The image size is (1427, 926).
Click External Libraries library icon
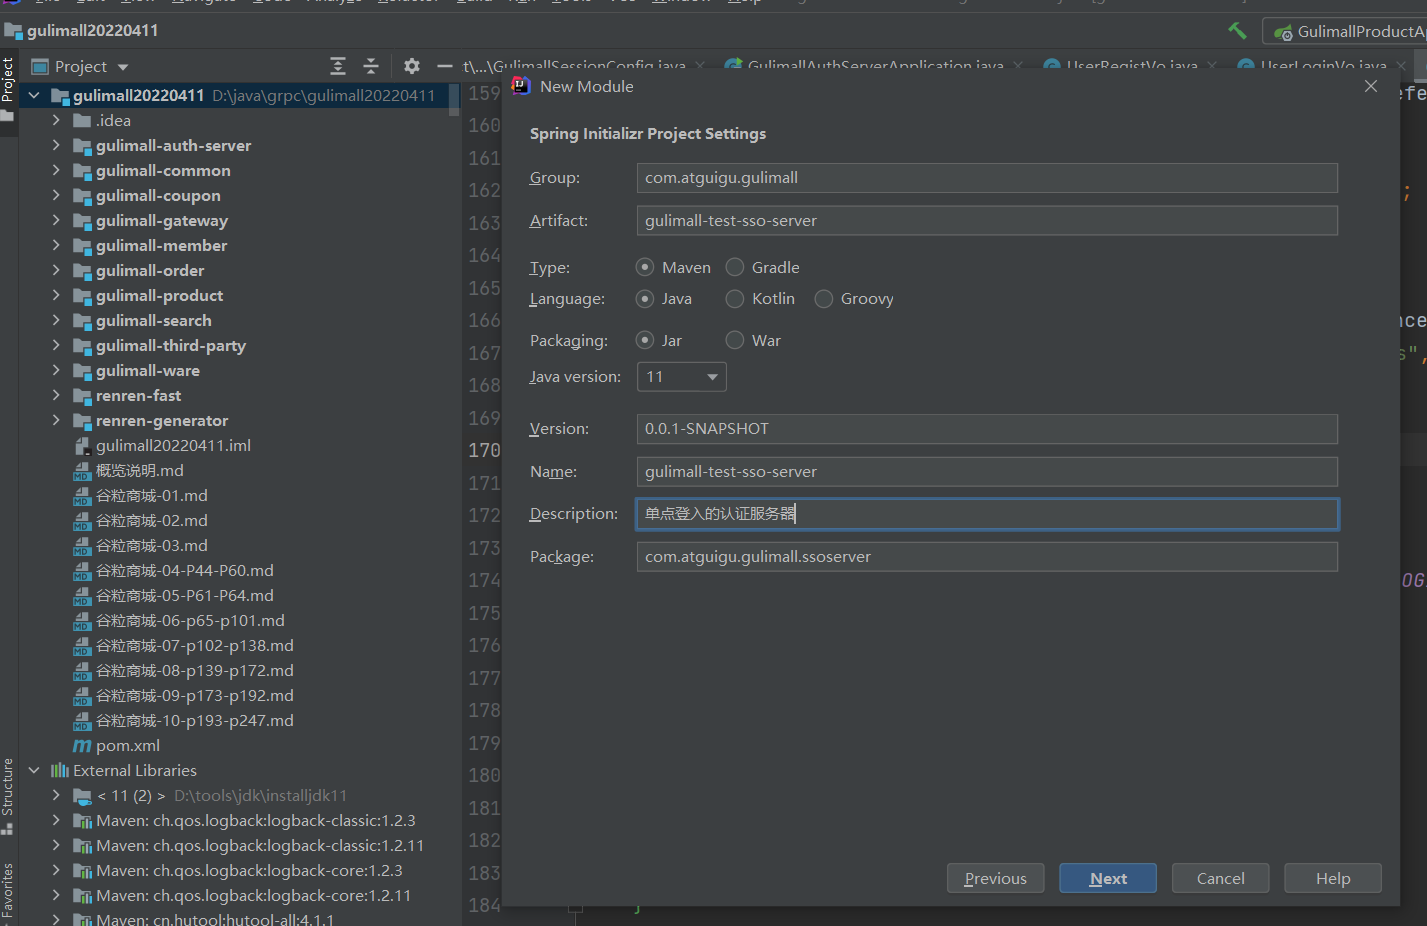click(60, 771)
